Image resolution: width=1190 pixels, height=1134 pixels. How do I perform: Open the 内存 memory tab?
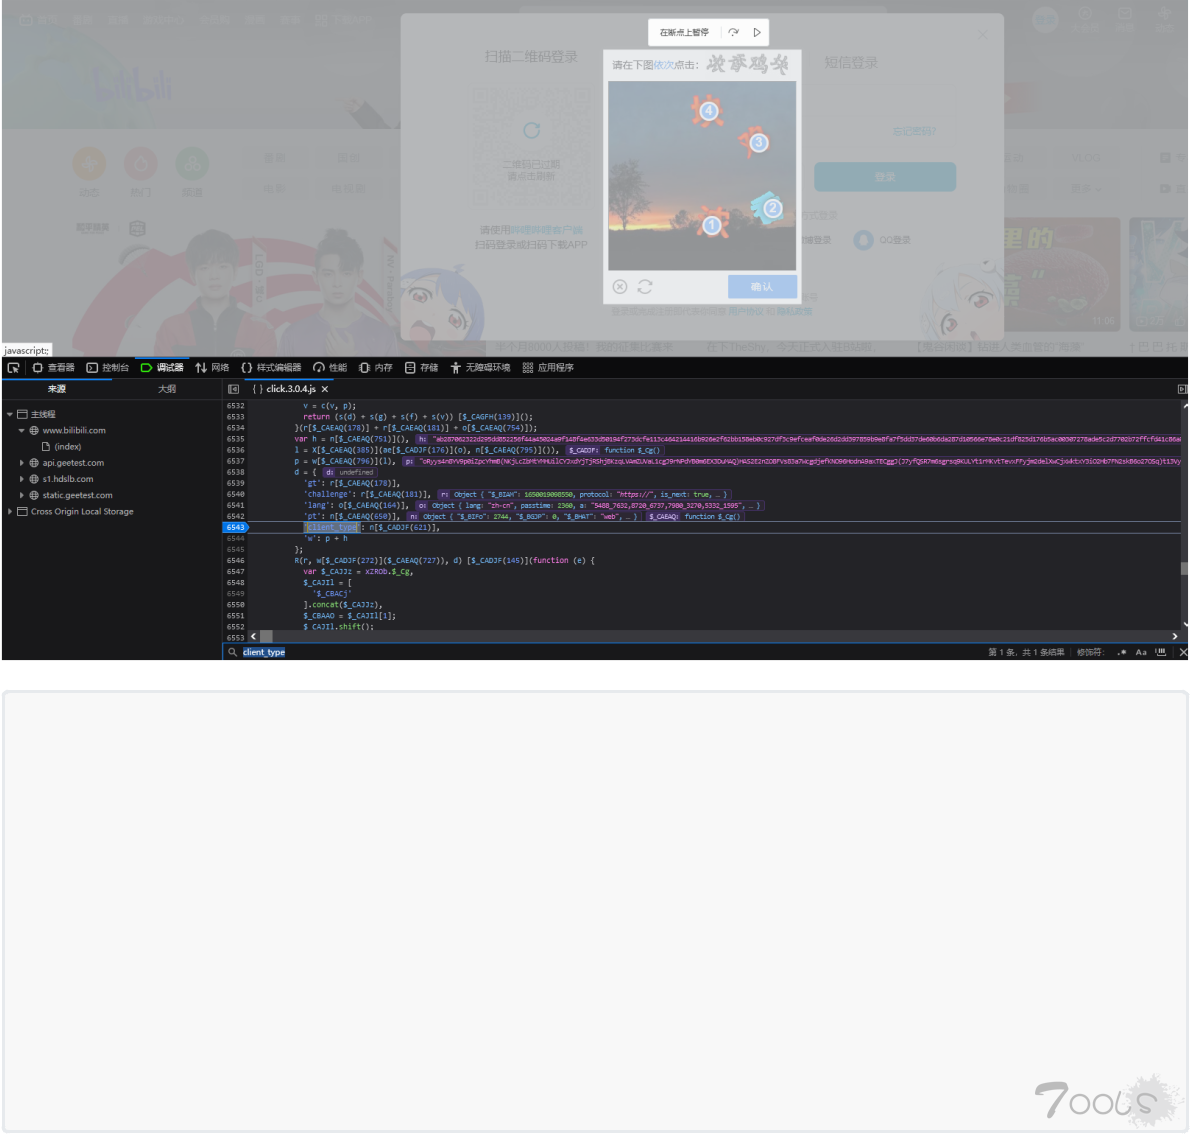(x=376, y=367)
